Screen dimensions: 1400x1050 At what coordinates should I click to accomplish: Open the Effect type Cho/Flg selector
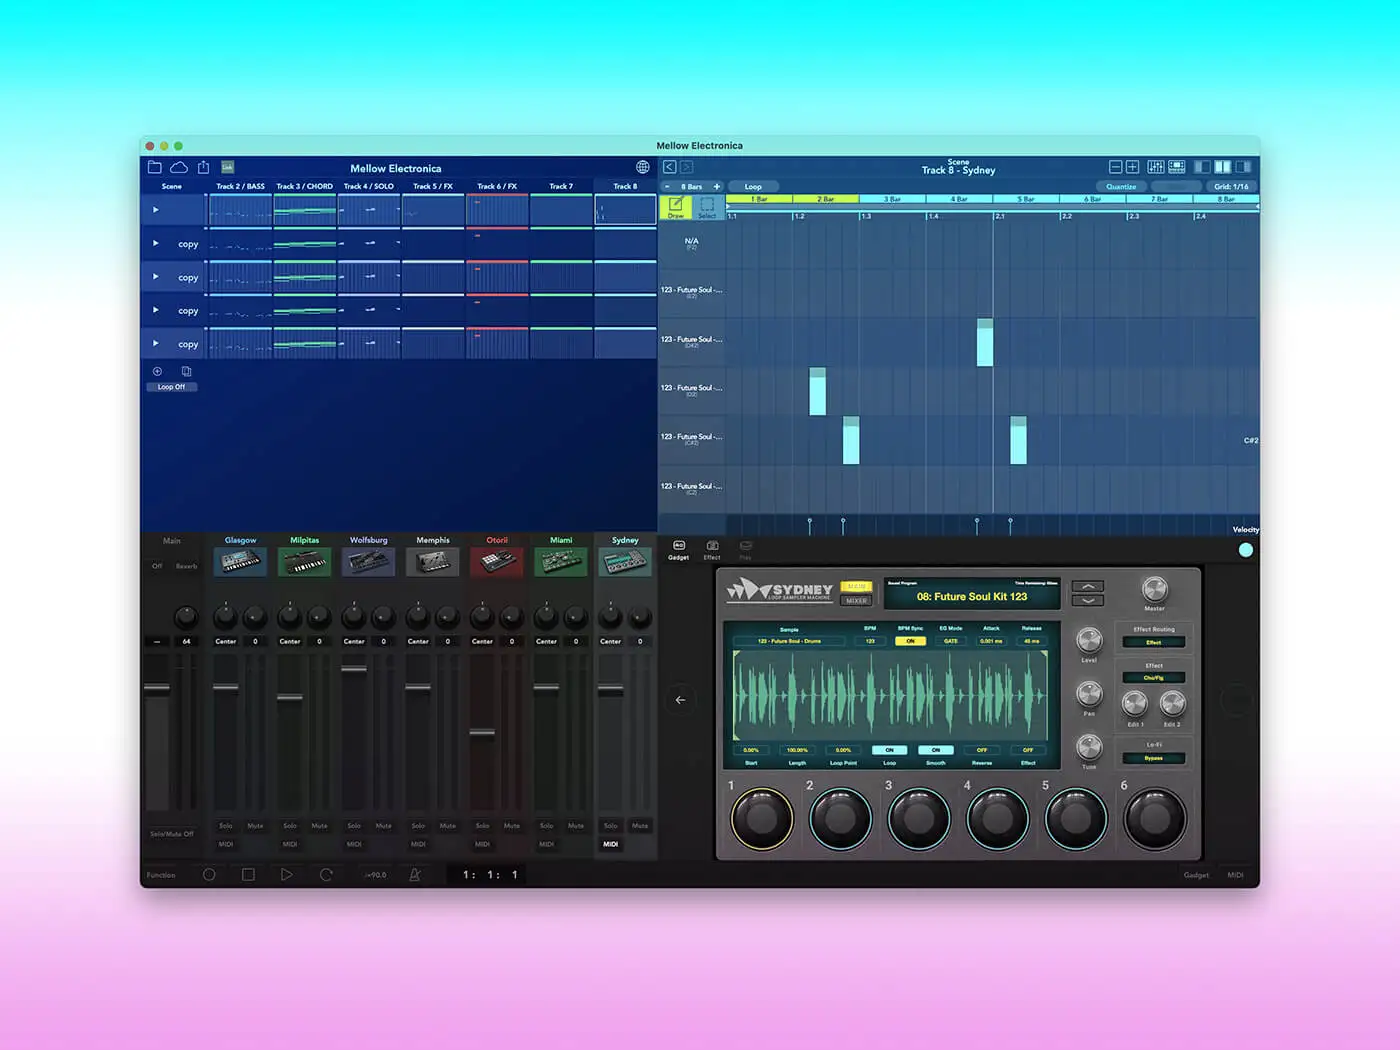(1154, 678)
